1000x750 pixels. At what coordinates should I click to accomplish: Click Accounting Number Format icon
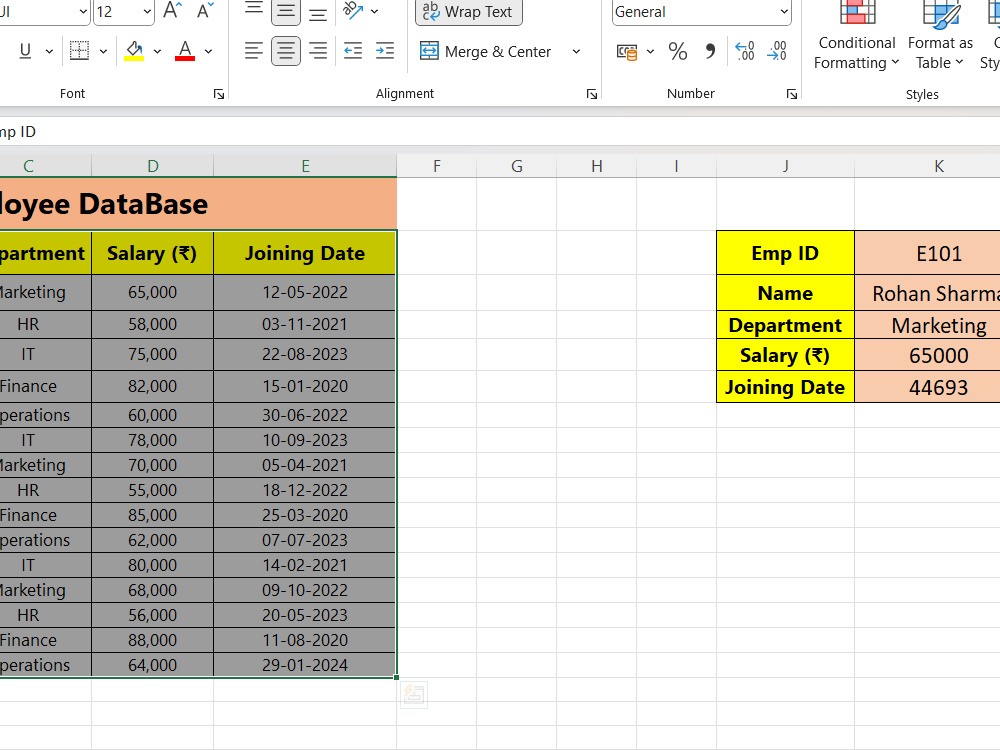coord(627,52)
